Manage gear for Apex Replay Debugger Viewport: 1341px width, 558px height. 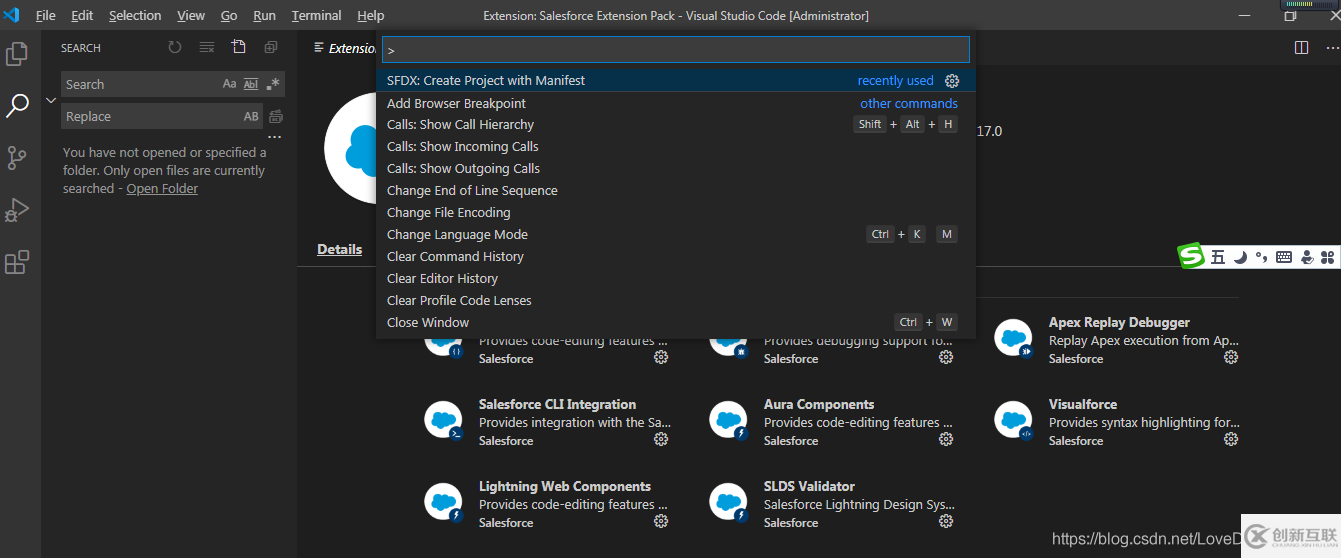coord(1231,357)
